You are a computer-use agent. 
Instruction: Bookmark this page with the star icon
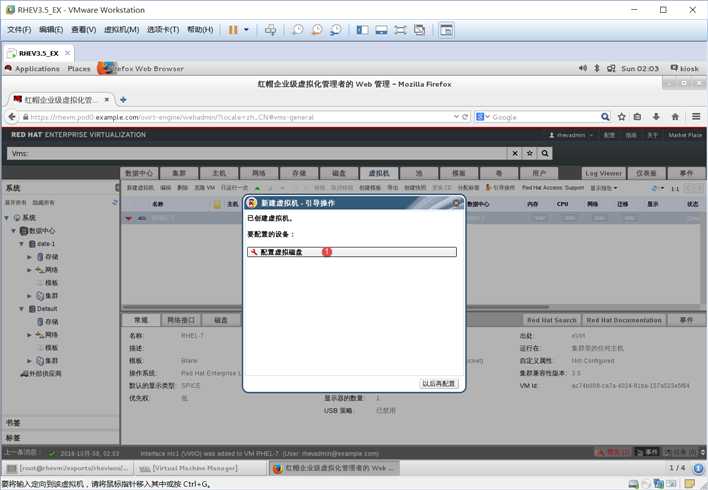coord(622,117)
